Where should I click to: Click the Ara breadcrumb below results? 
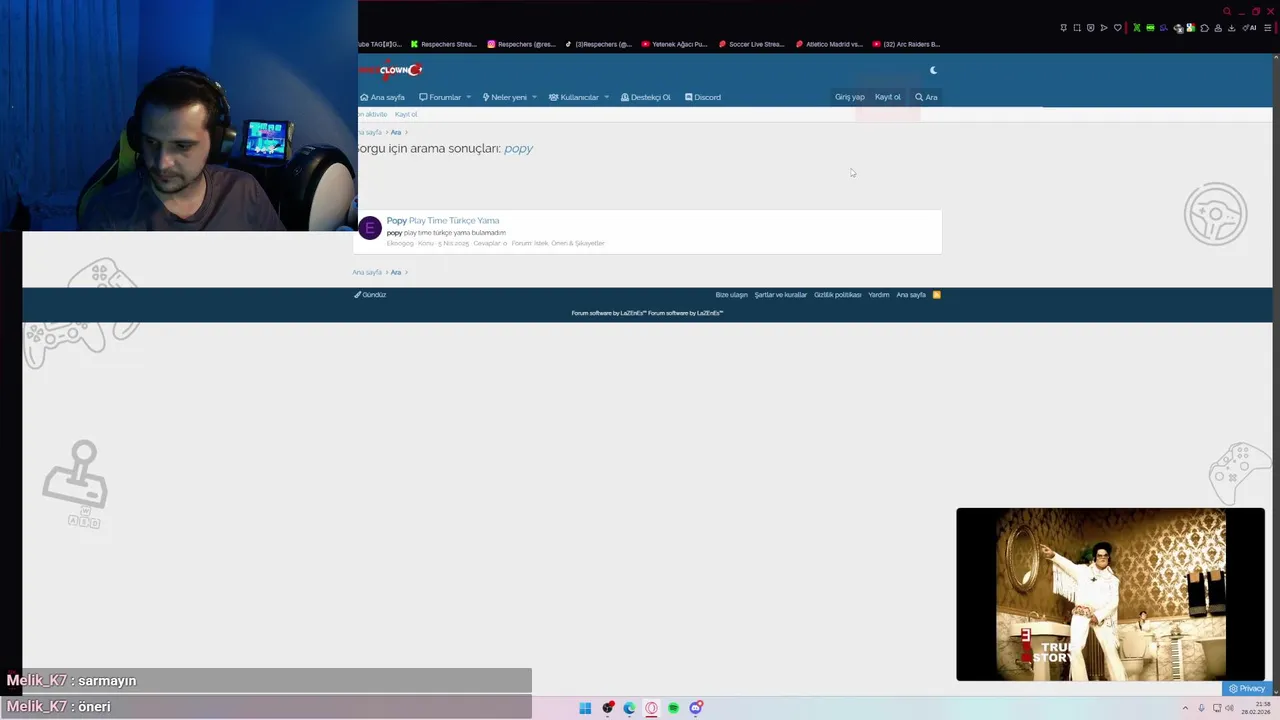tap(396, 272)
